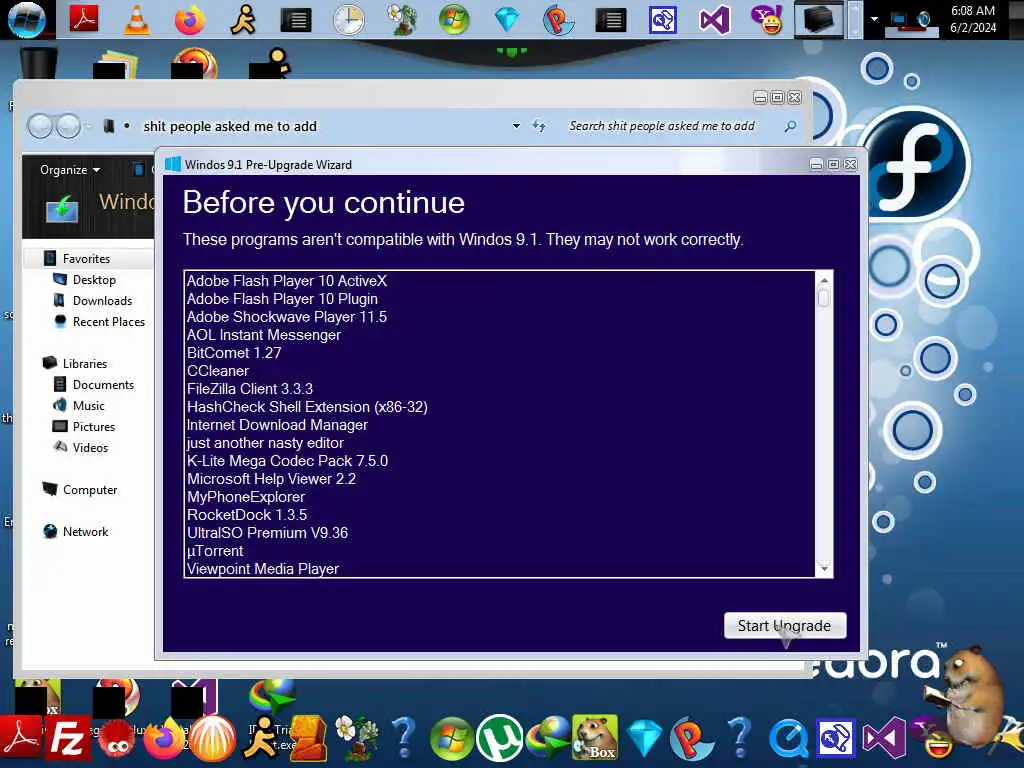Screen dimensions: 1024x768
Task: Go back in the Explorer window
Action: point(40,126)
